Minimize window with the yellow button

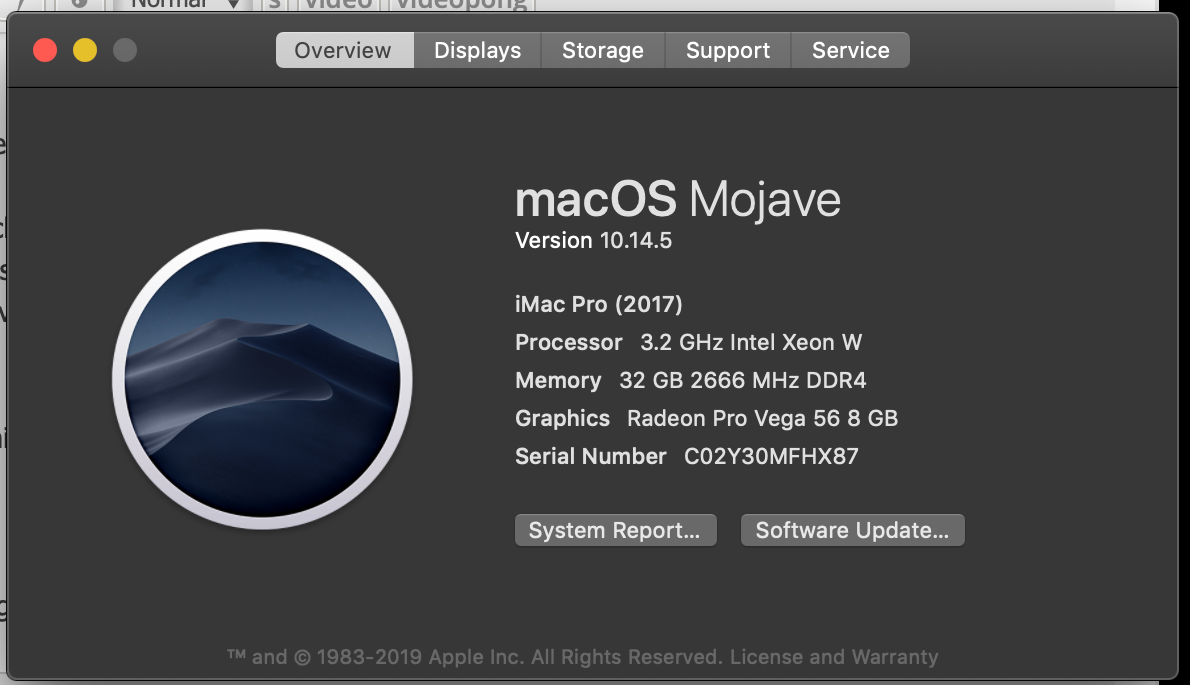[85, 50]
